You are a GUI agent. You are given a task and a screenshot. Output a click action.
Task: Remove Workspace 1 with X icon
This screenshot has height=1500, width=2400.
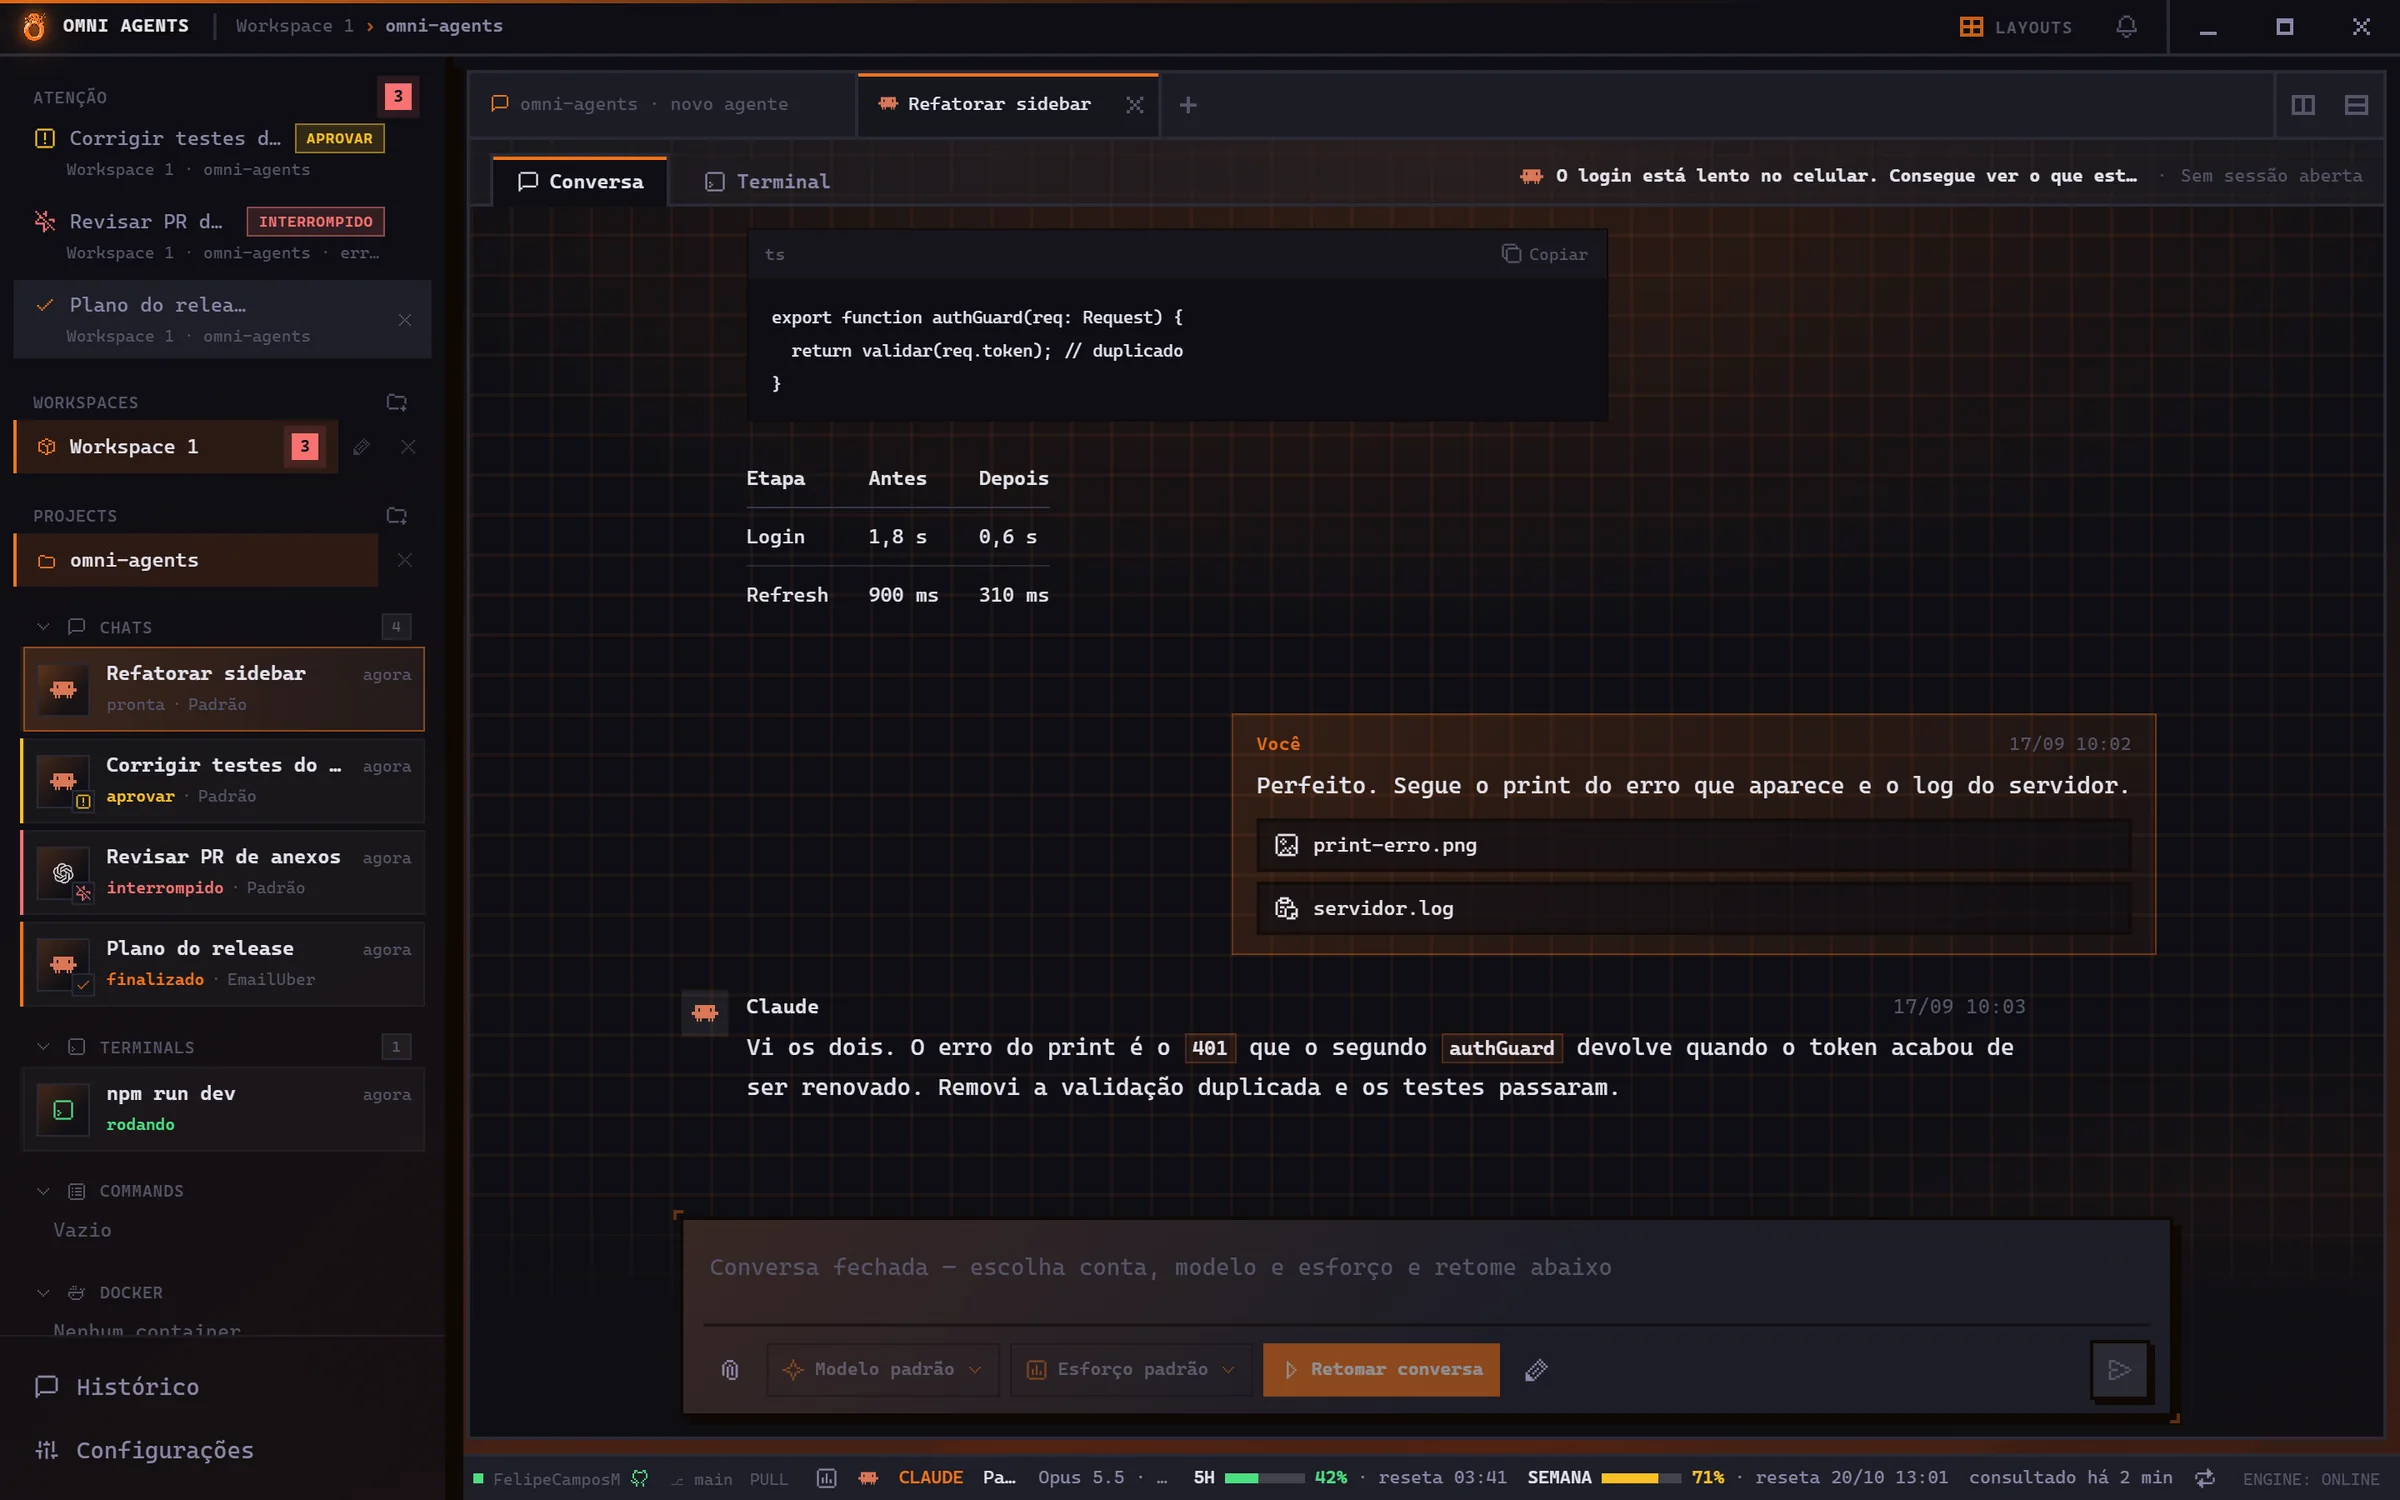[x=408, y=447]
